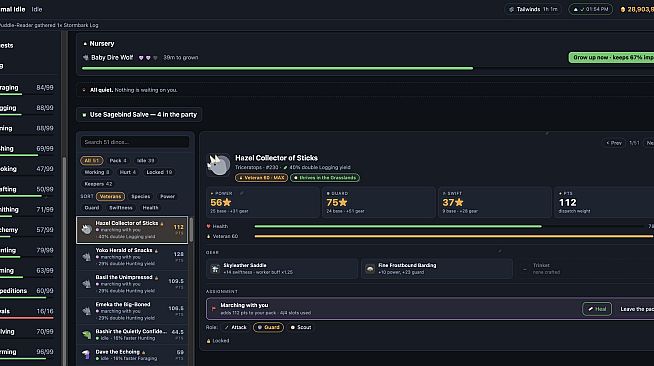Click the edit pencil next to Power
The height and width of the screenshot is (366, 654).
[x=241, y=193]
